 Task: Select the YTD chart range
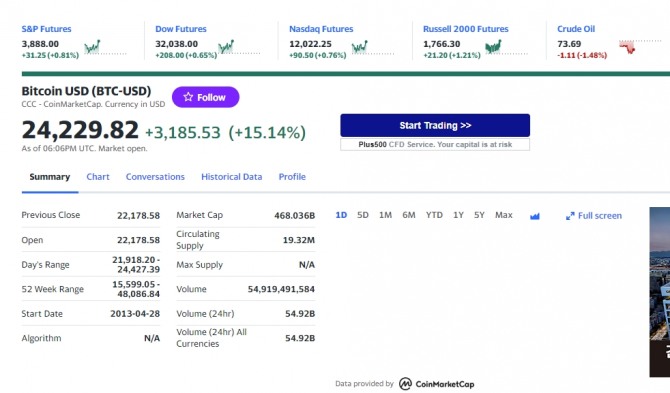tap(434, 215)
